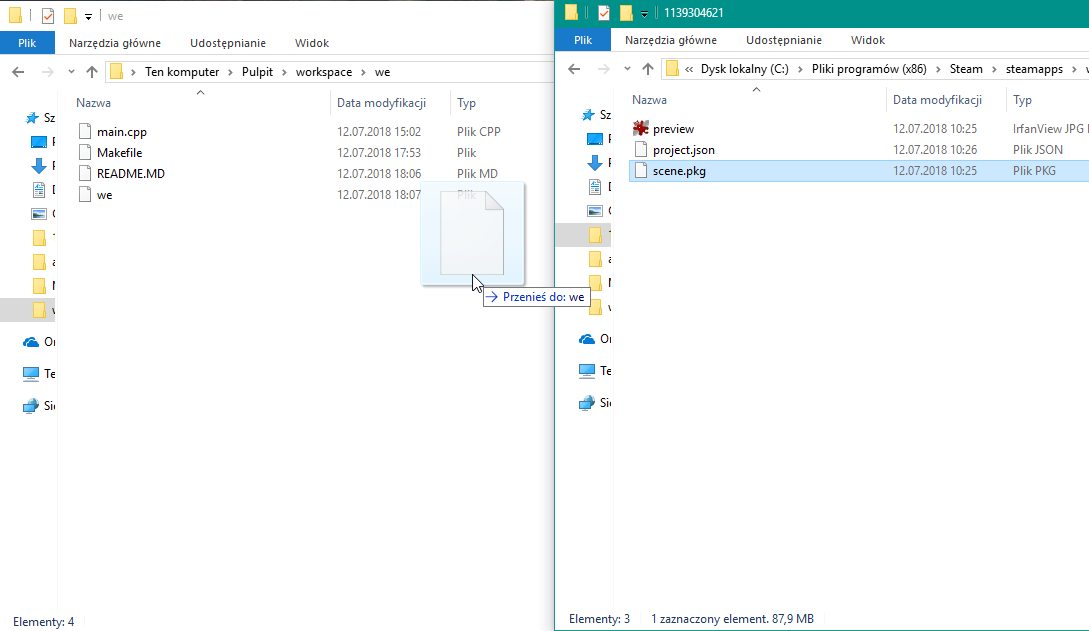Select the scene.pkg file

click(678, 170)
